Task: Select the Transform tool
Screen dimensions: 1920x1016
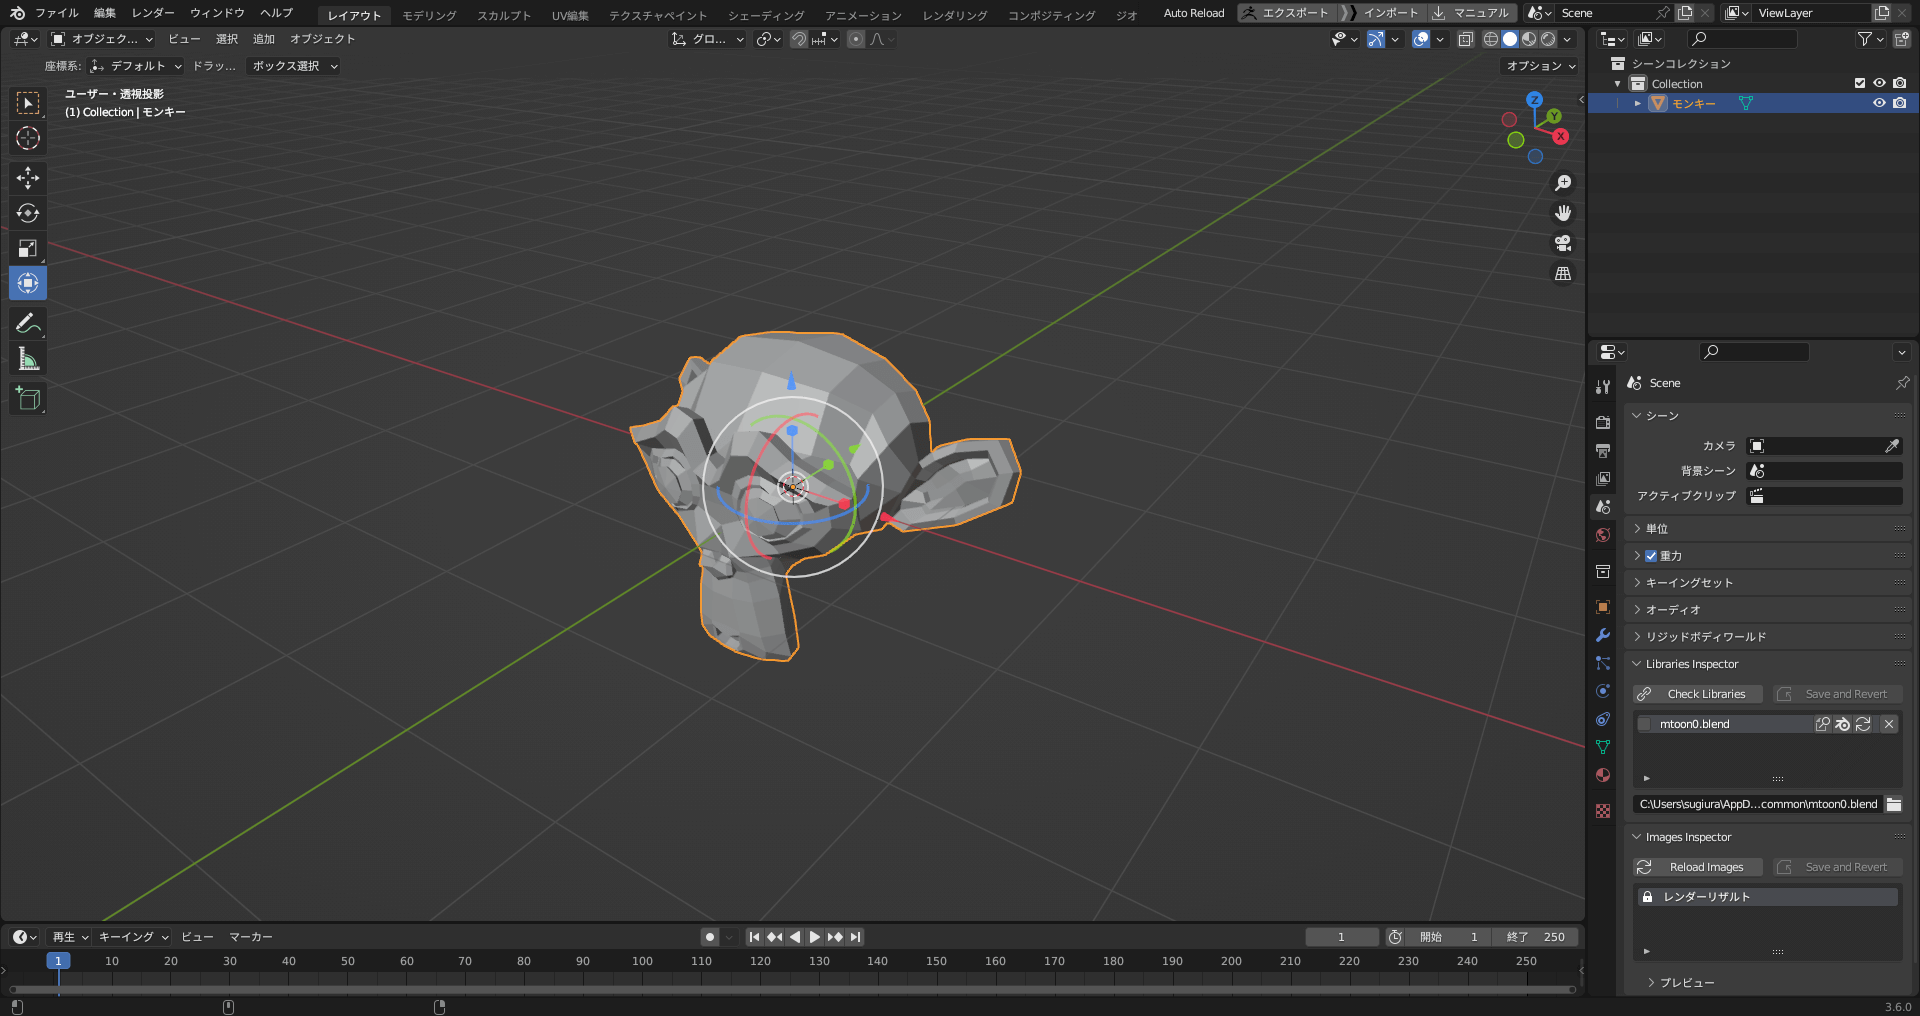Action: 28,283
